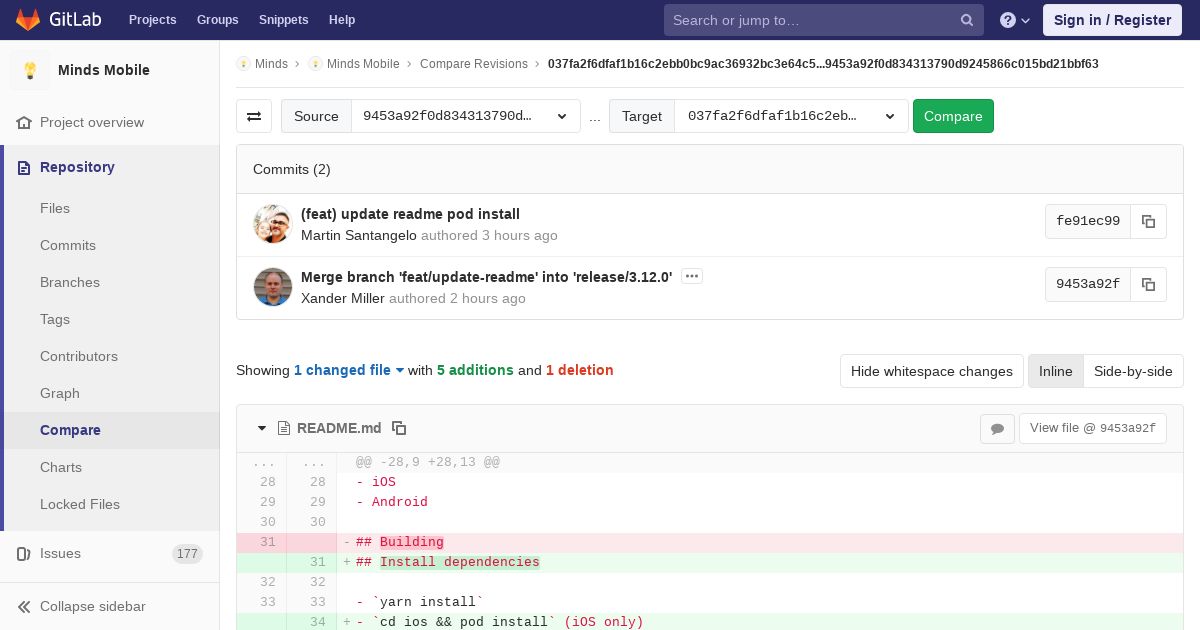Click the Issues sidebar icon

[24, 554]
